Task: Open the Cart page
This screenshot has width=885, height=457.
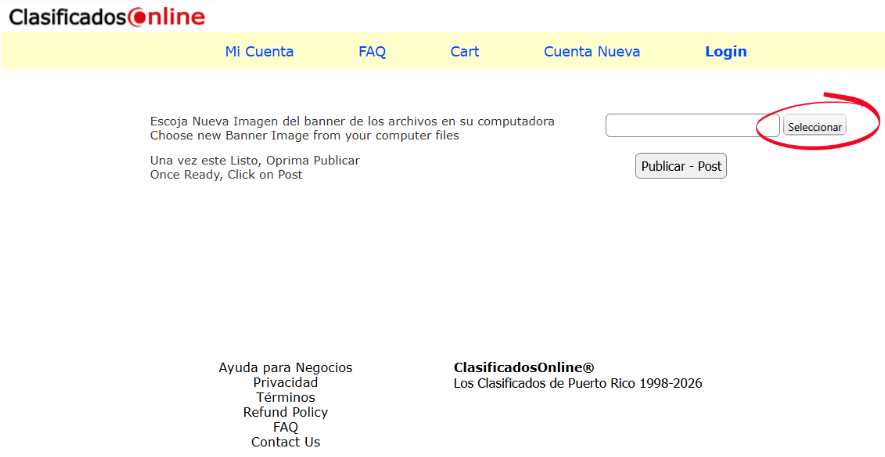Action: [465, 51]
